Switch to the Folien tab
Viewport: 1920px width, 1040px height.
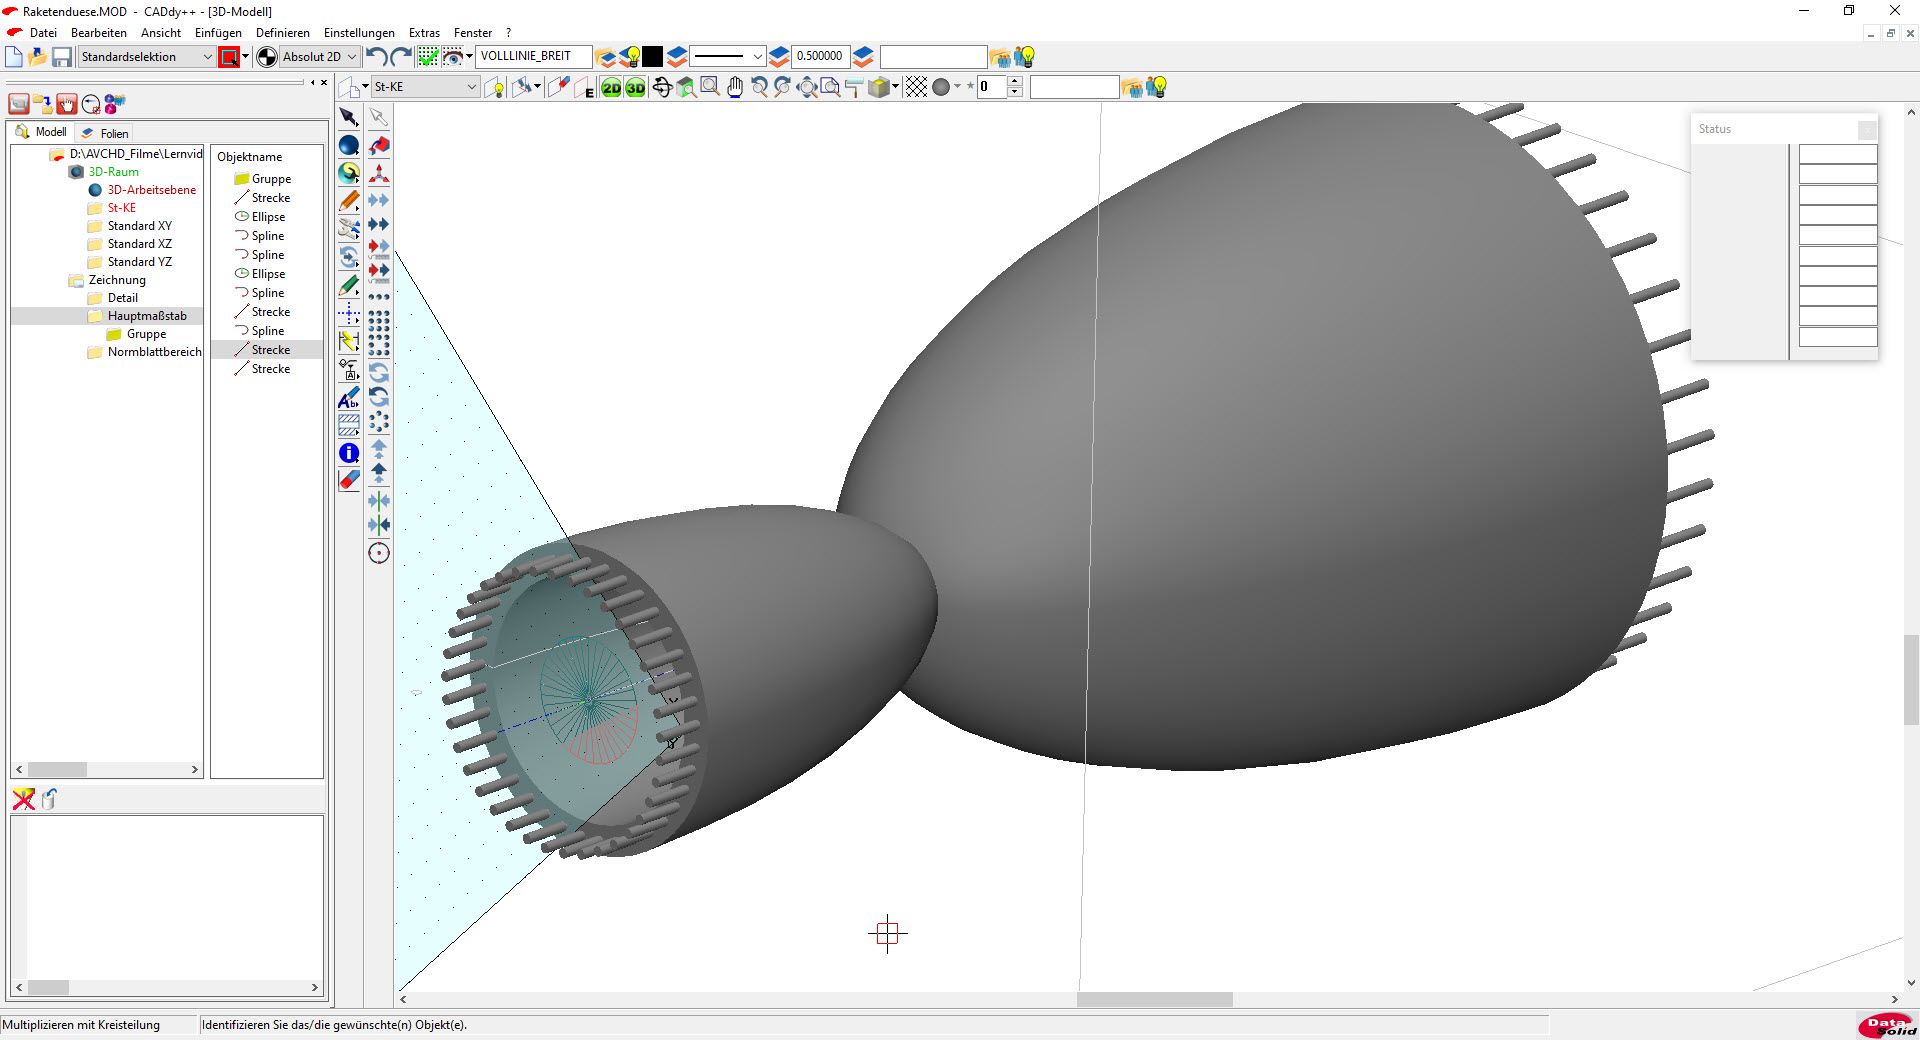[x=113, y=133]
